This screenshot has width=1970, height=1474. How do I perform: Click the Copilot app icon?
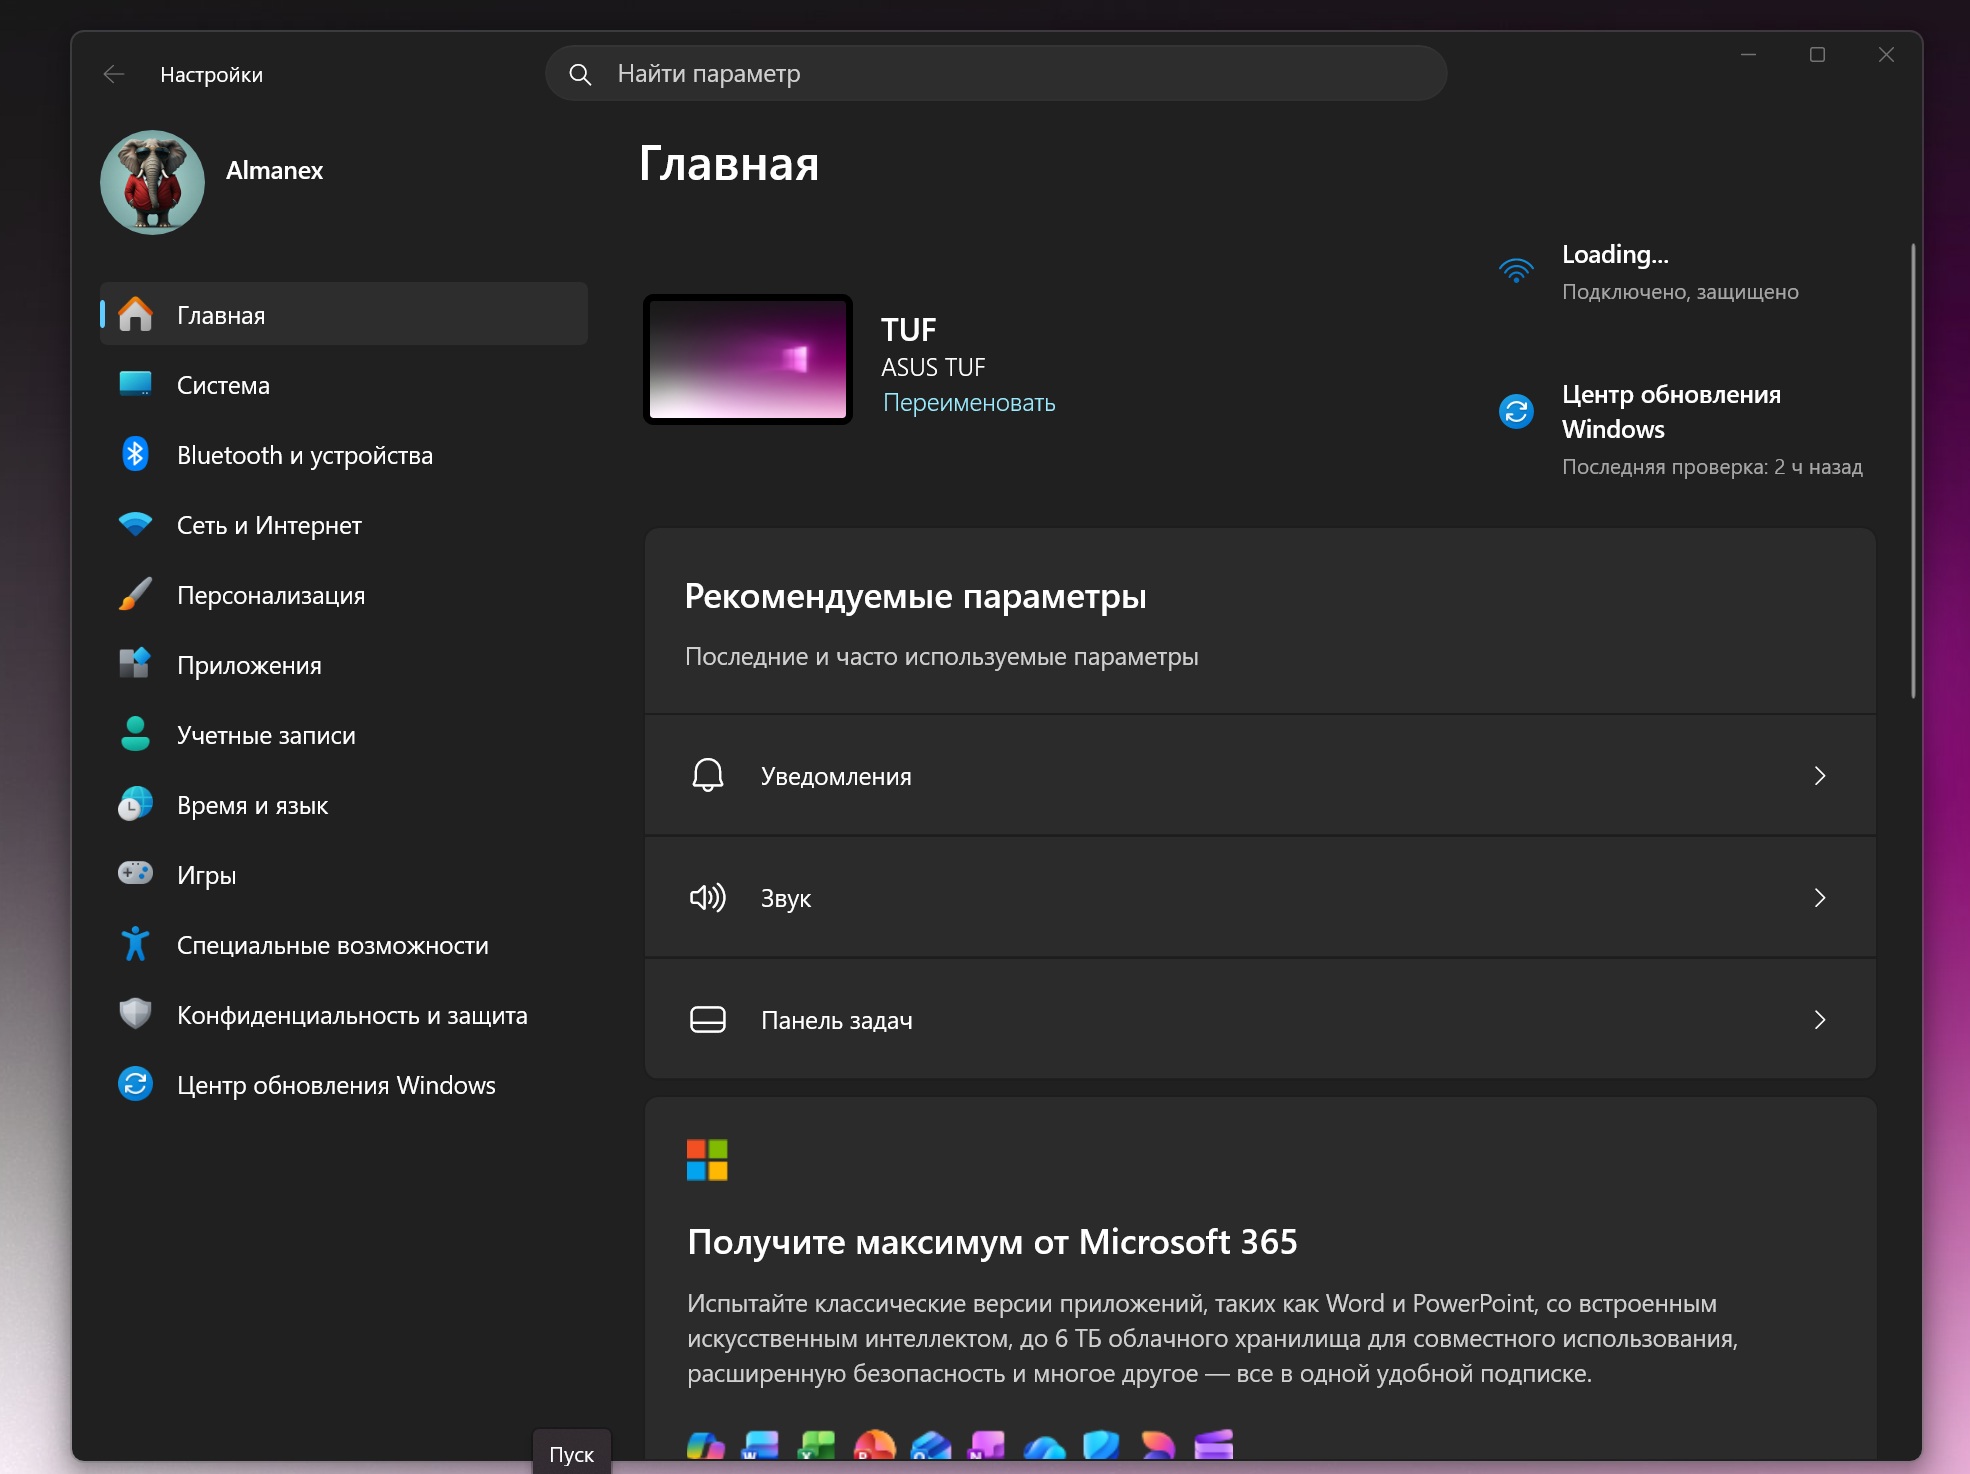(x=705, y=1446)
